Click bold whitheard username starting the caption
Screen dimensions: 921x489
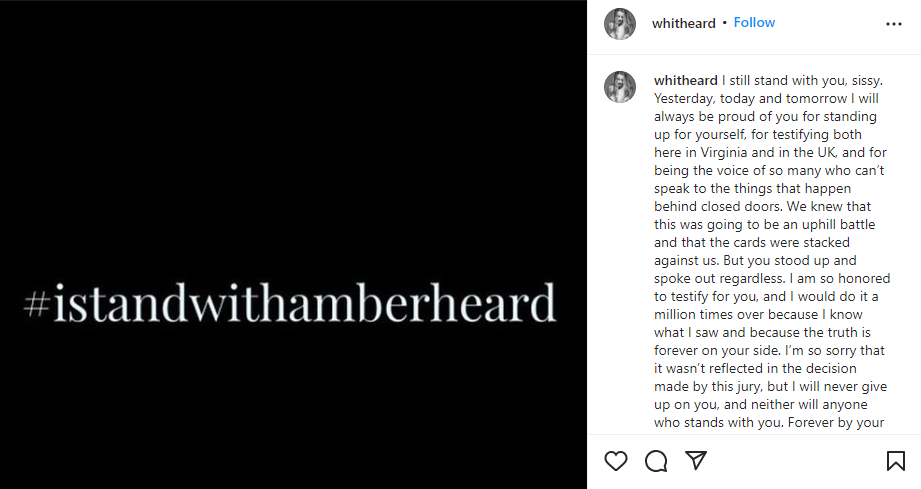(685, 80)
